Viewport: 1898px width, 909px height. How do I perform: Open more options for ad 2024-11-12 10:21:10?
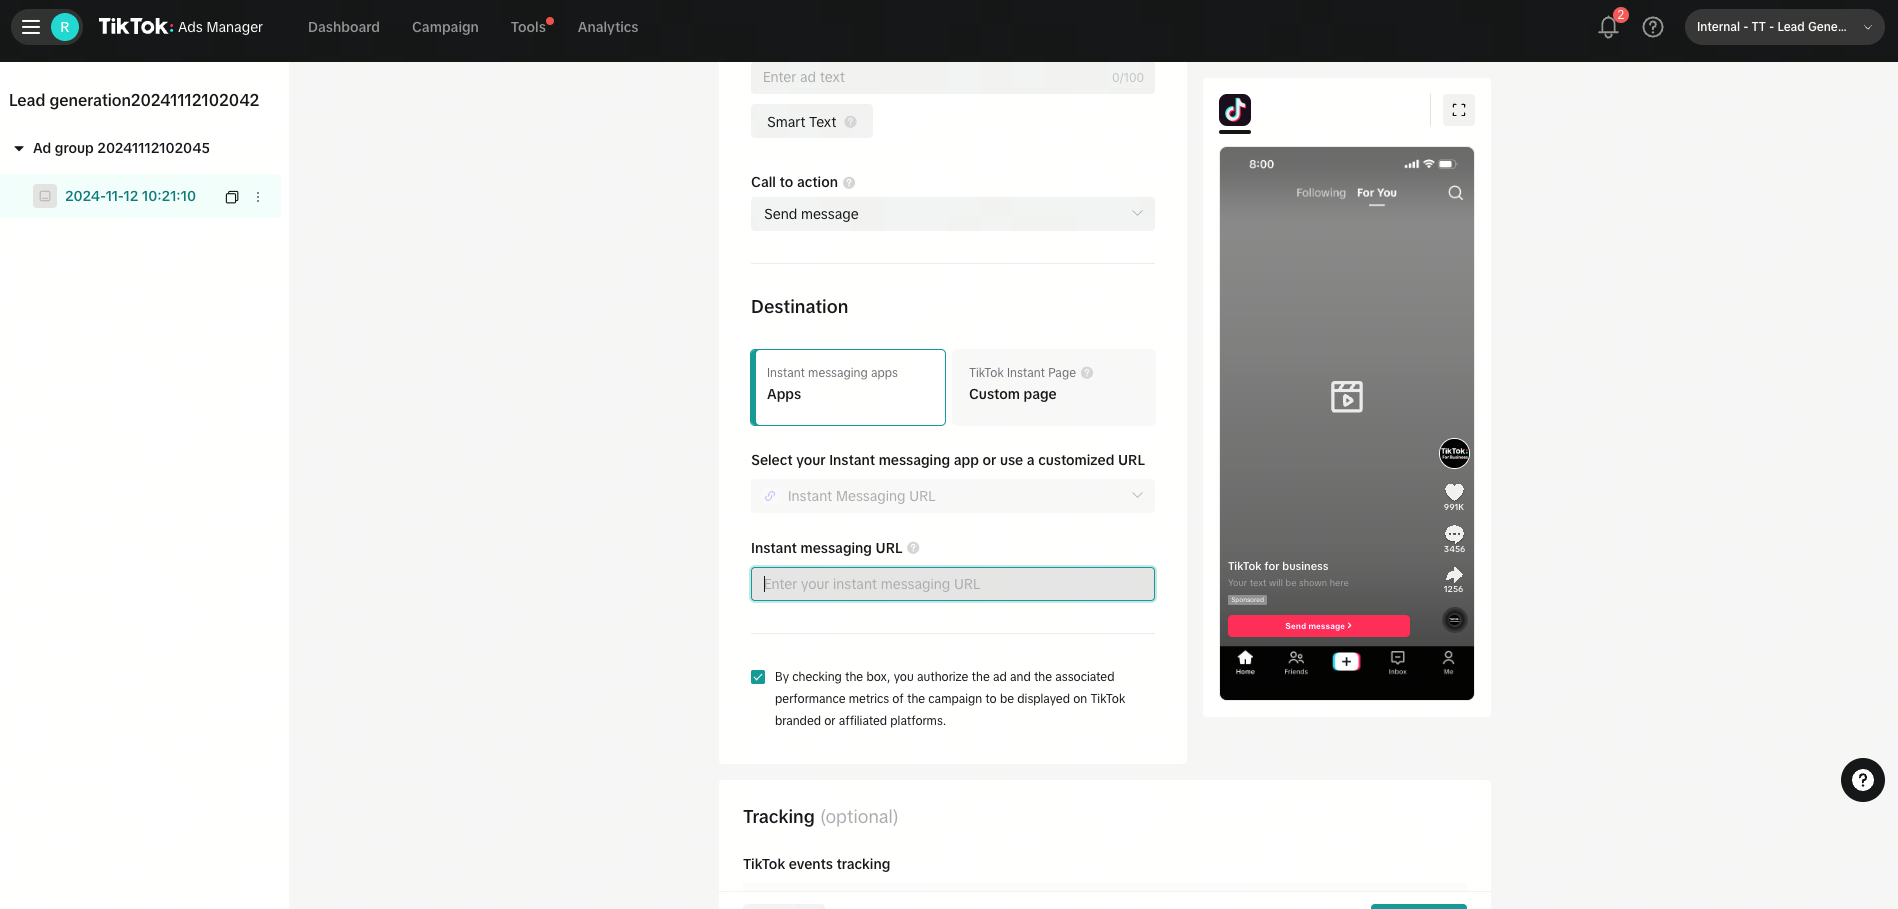(258, 197)
